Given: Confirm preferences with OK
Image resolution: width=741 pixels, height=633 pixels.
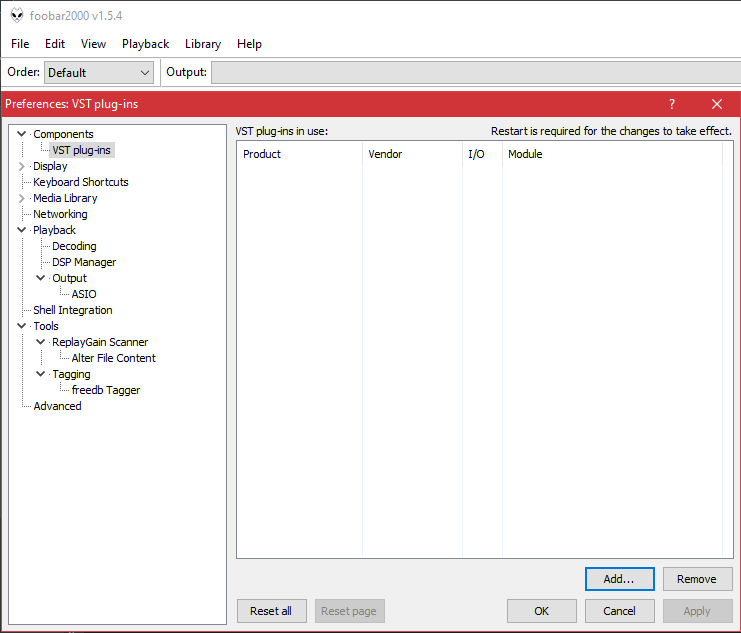Looking at the screenshot, I should pyautogui.click(x=542, y=611).
